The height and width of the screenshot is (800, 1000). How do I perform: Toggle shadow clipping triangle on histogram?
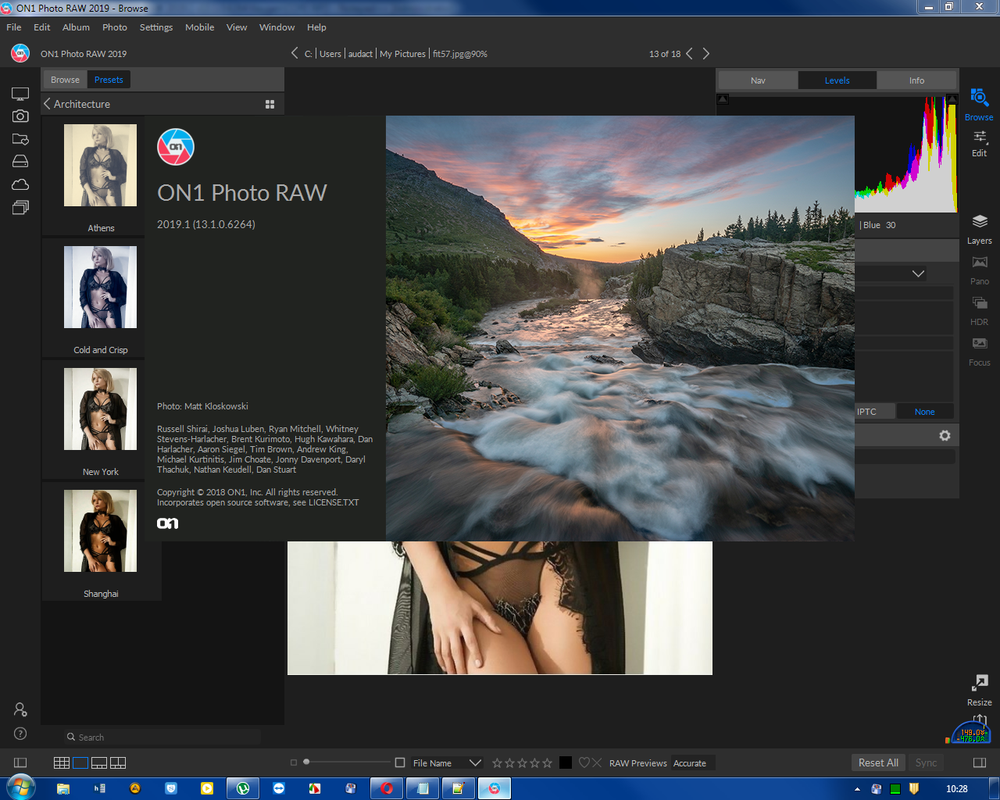[723, 99]
